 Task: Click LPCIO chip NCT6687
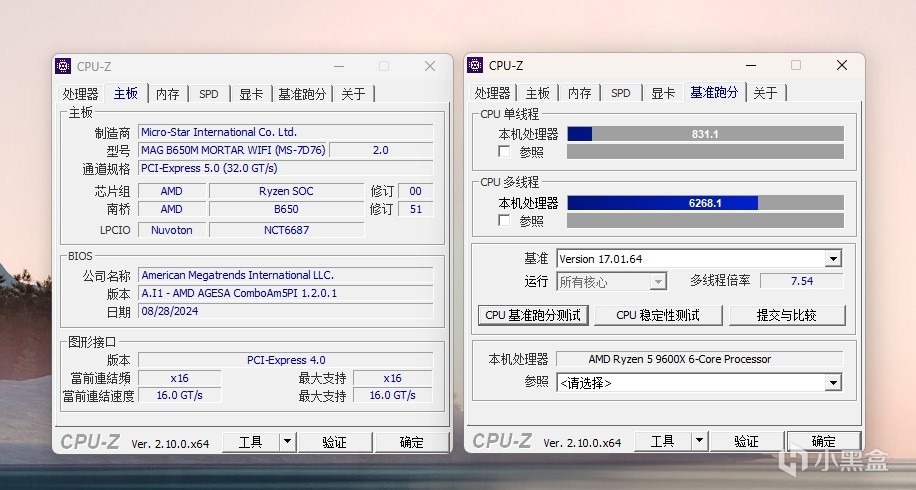(286, 230)
